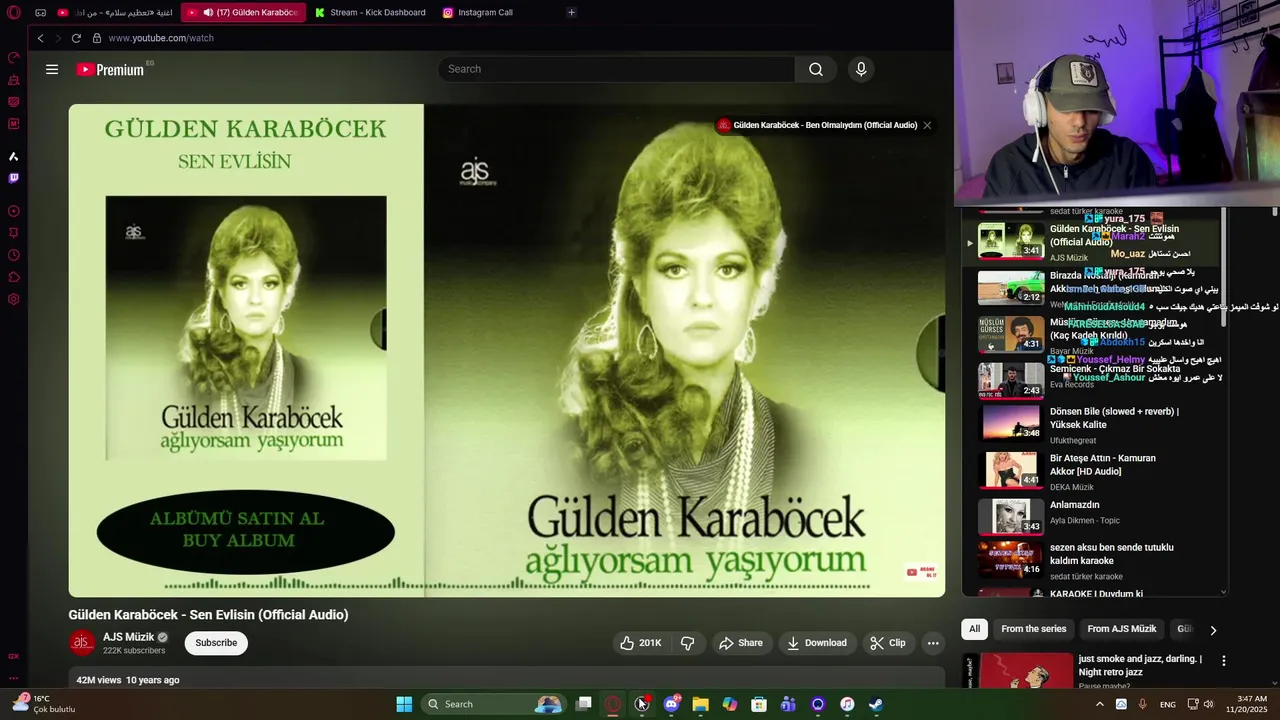Open the system volume speaker icon
Screen dimensions: 1280x720
[x=1209, y=704]
